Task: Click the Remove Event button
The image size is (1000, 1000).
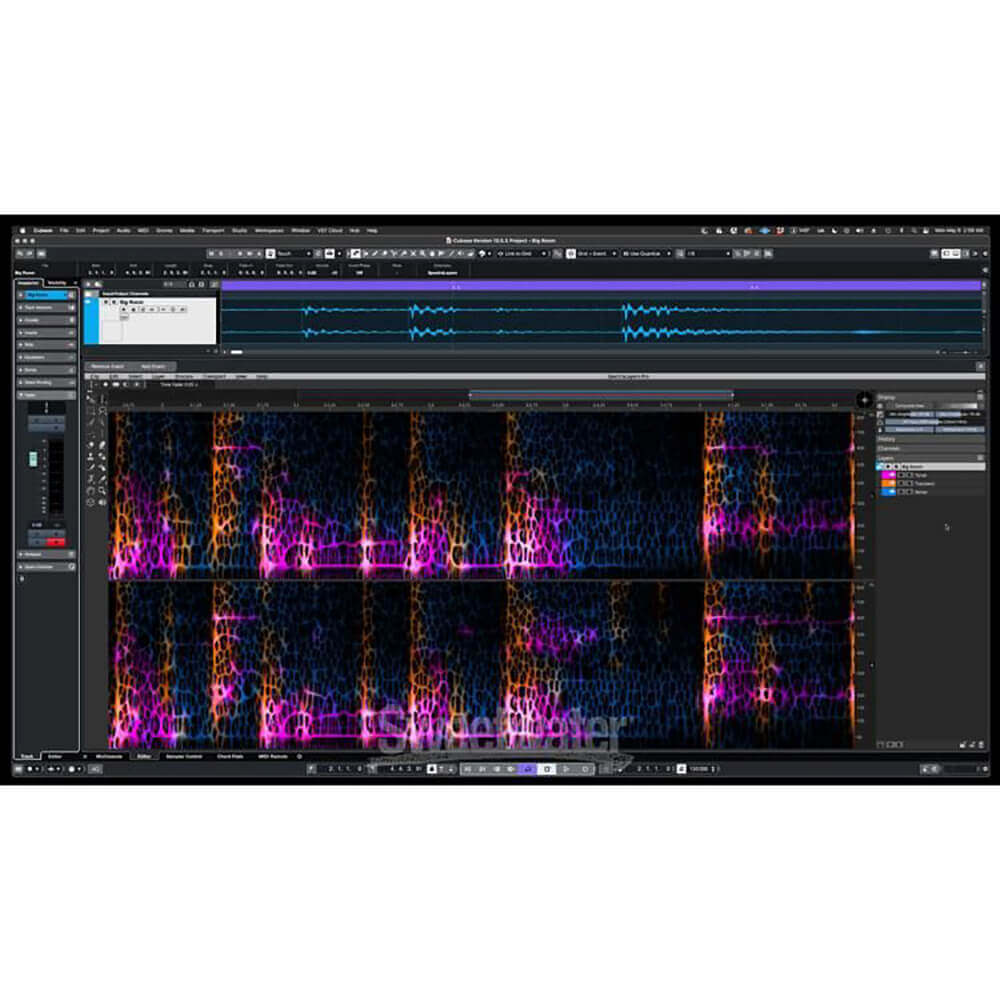Action: [108, 365]
